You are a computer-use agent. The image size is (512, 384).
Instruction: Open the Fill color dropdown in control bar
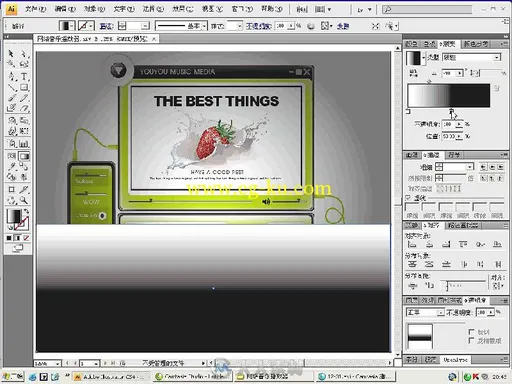pyautogui.click(x=72, y=26)
